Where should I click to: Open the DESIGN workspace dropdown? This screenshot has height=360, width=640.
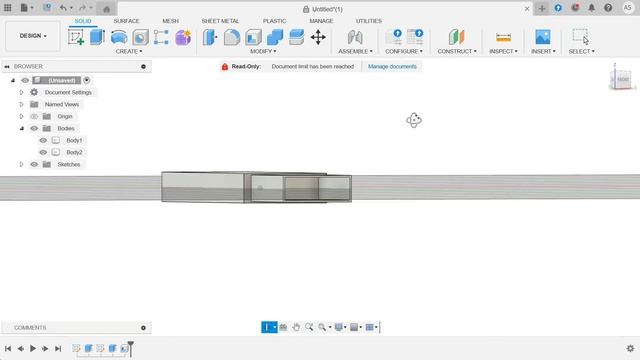point(33,36)
